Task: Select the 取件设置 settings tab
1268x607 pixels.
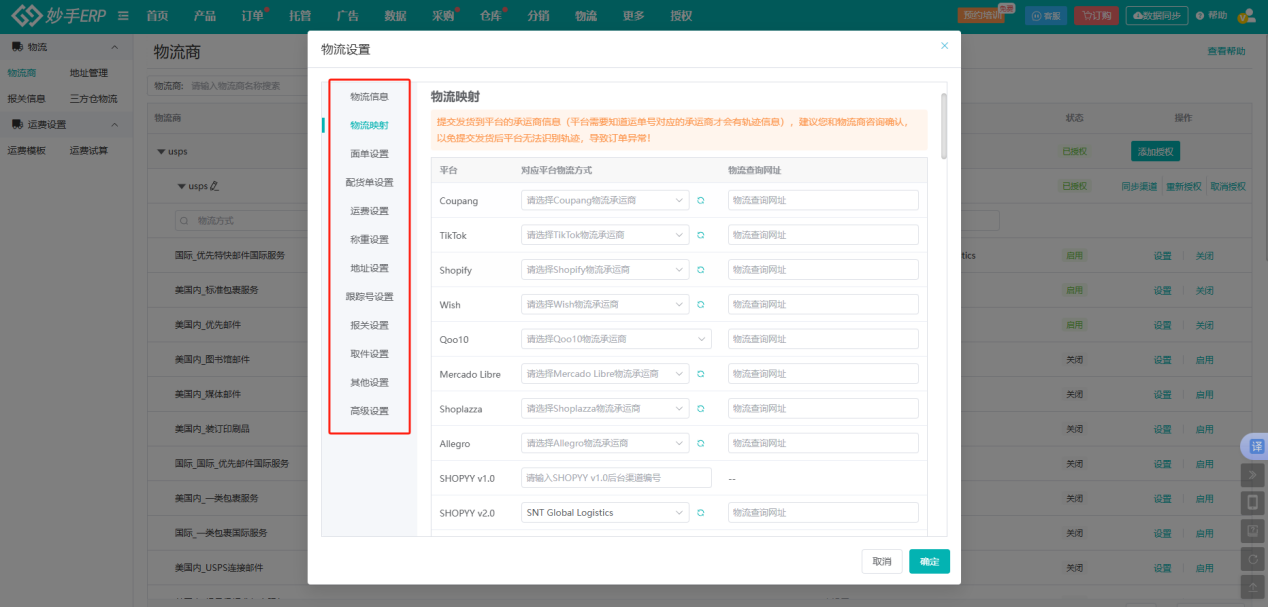Action: tap(369, 354)
